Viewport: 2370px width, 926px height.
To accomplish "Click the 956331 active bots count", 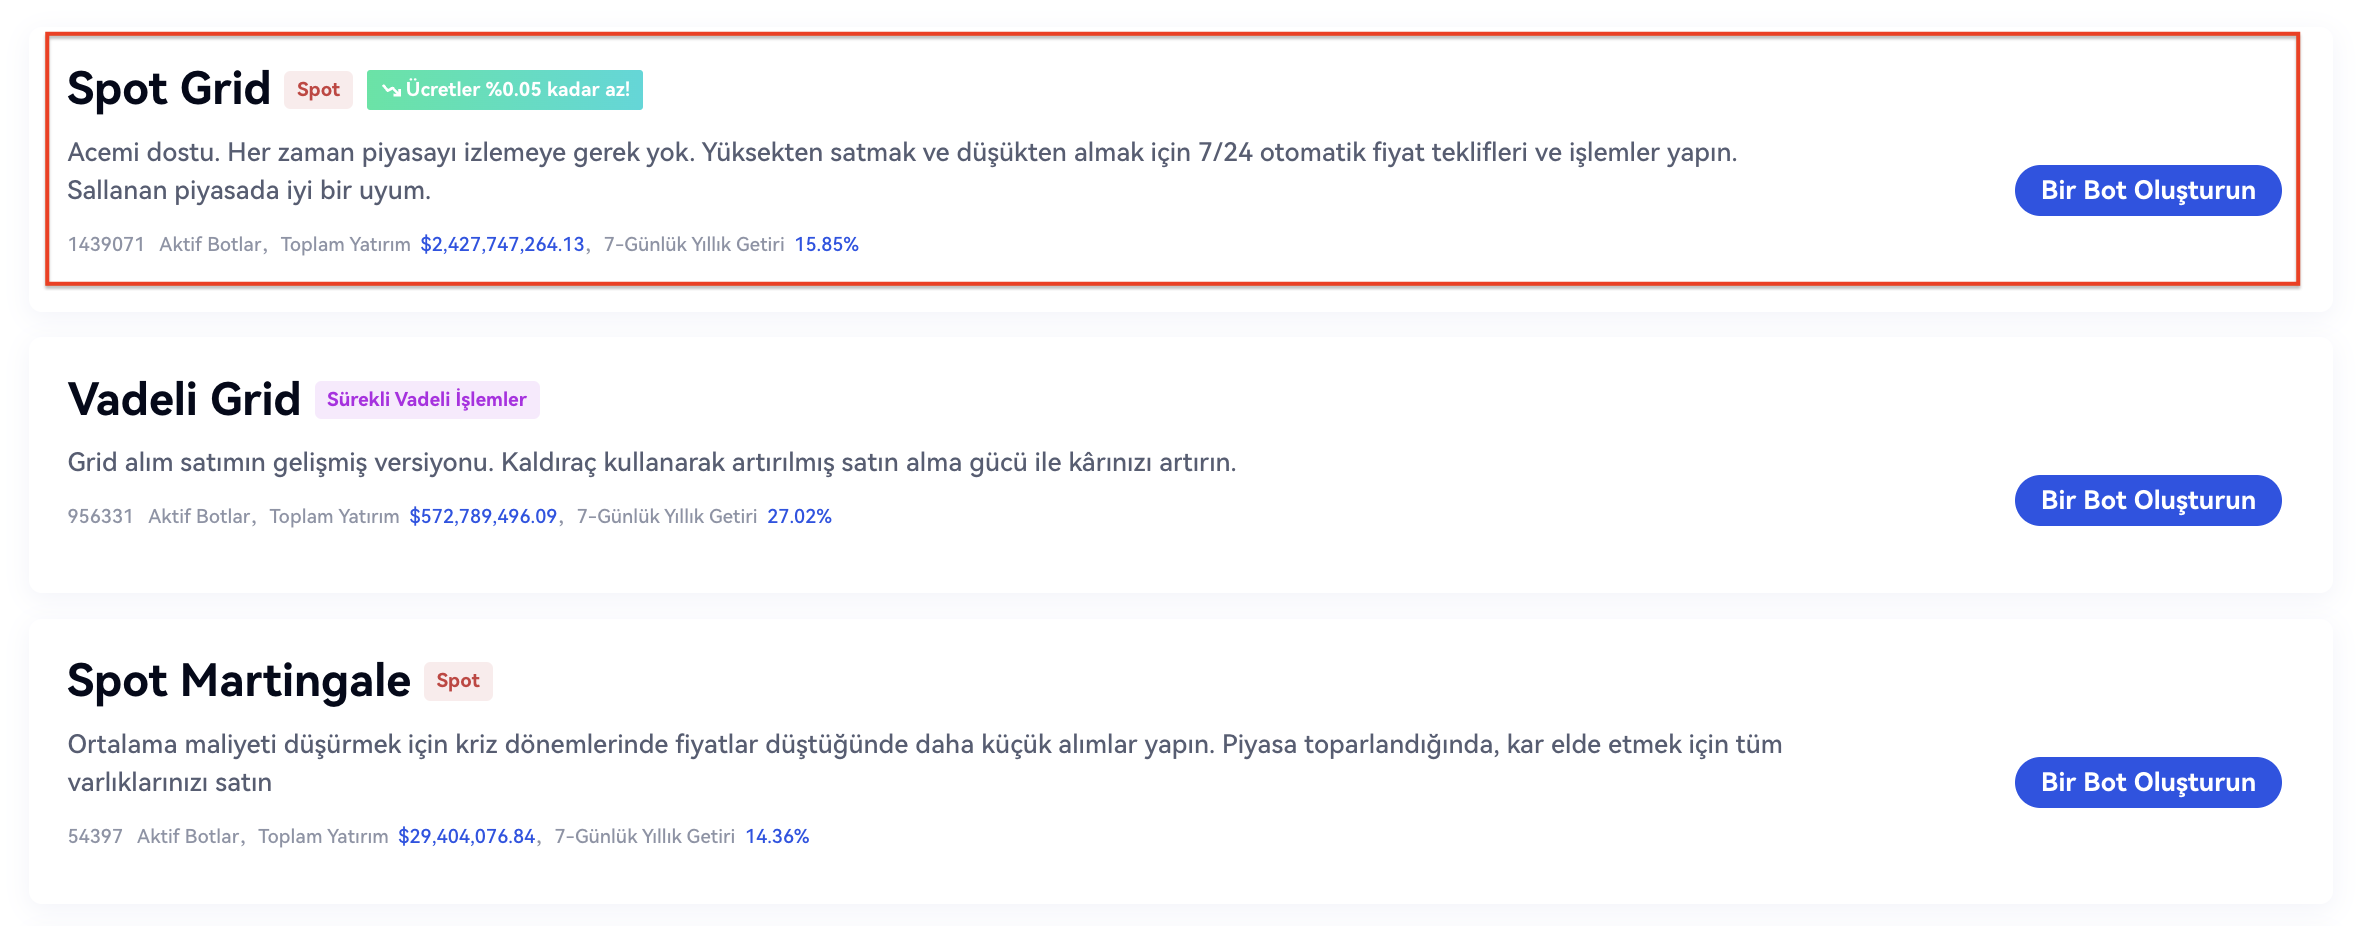I will [x=100, y=516].
